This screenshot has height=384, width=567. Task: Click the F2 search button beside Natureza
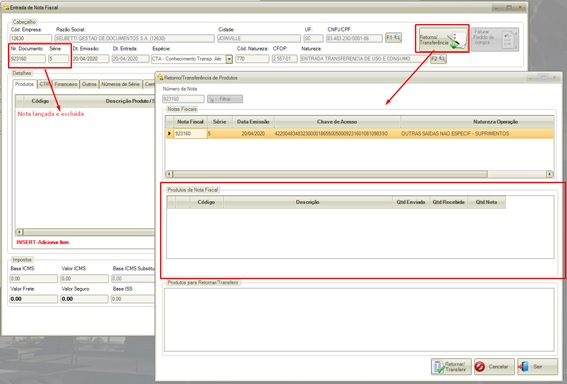pyautogui.click(x=438, y=59)
